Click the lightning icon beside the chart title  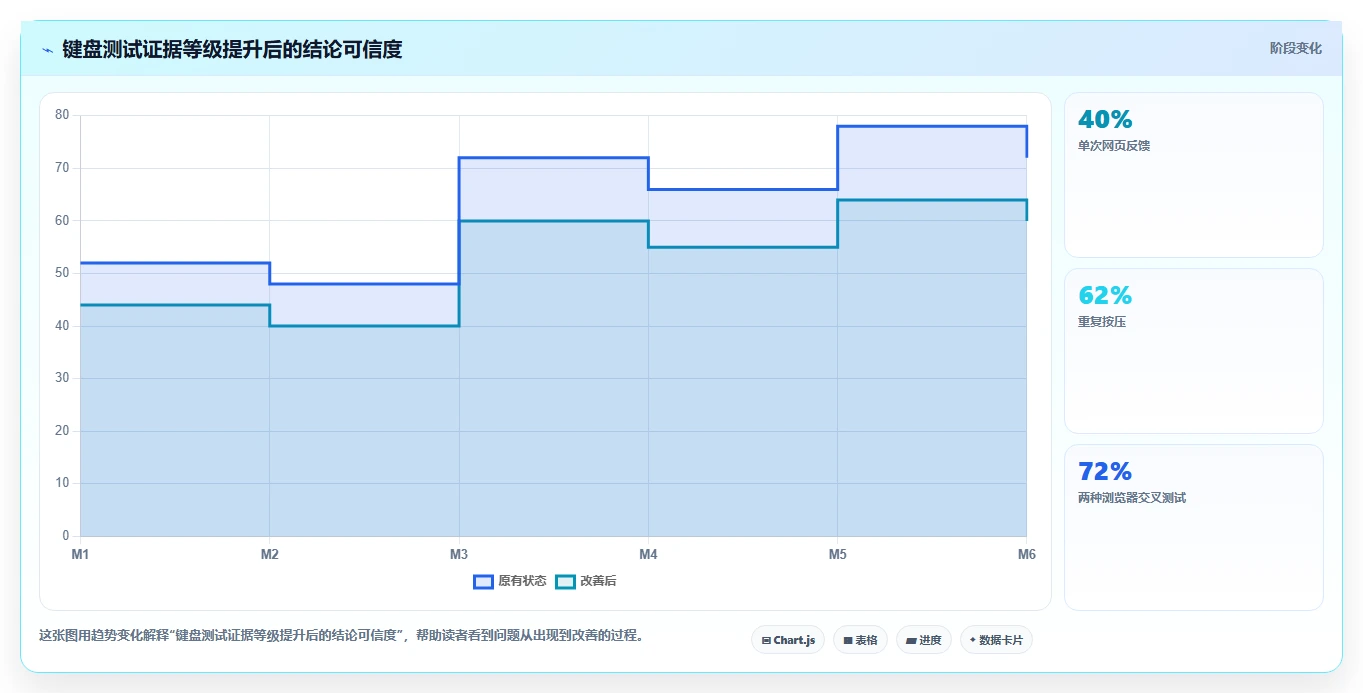click(47, 50)
